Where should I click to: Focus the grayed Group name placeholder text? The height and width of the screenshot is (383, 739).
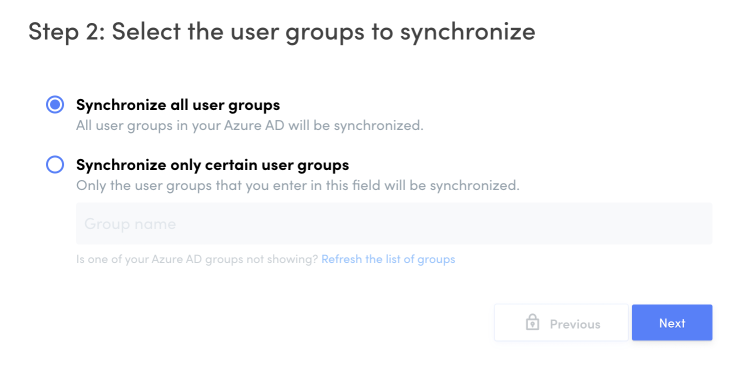(x=130, y=224)
